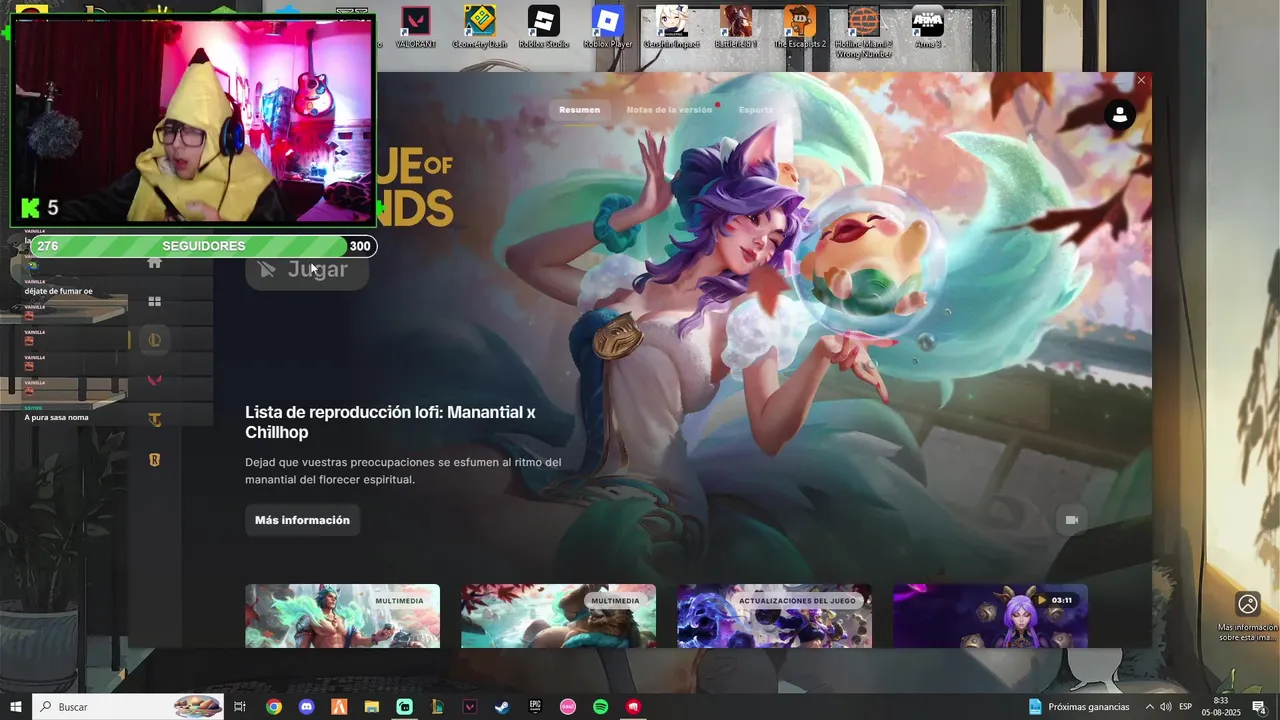Screen dimensions: 1280x720
Task: Open Hotline Miami 2 desktop shortcut
Action: click(864, 30)
